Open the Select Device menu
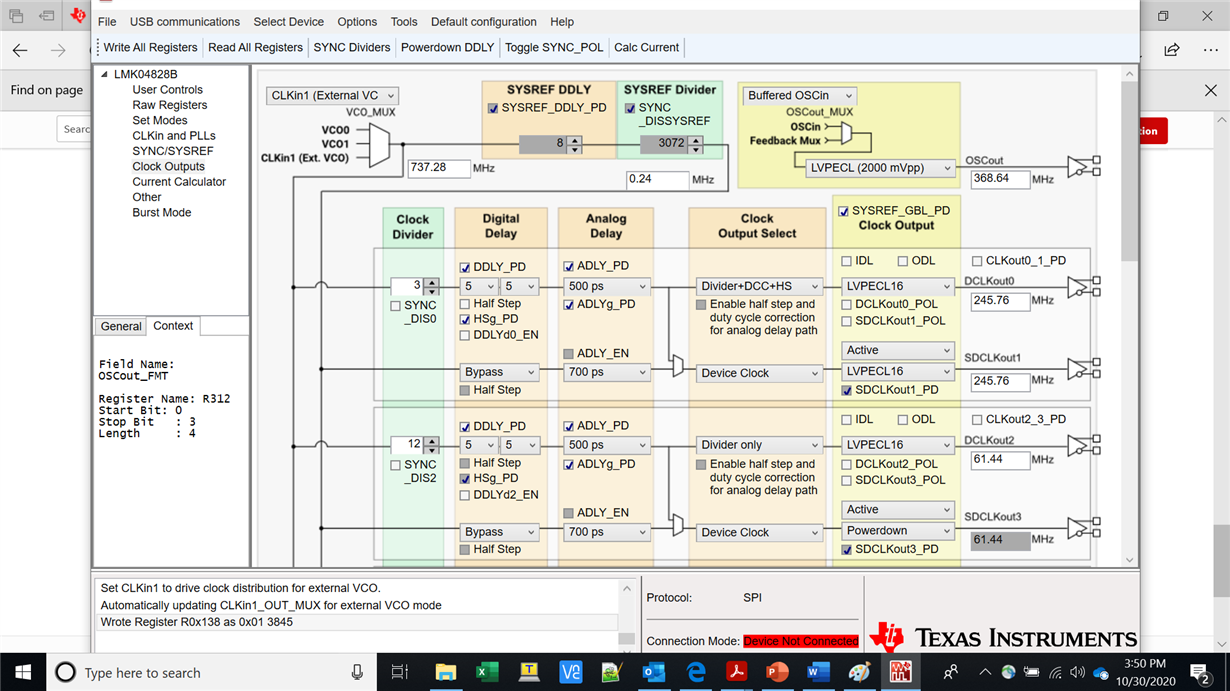 tap(289, 22)
